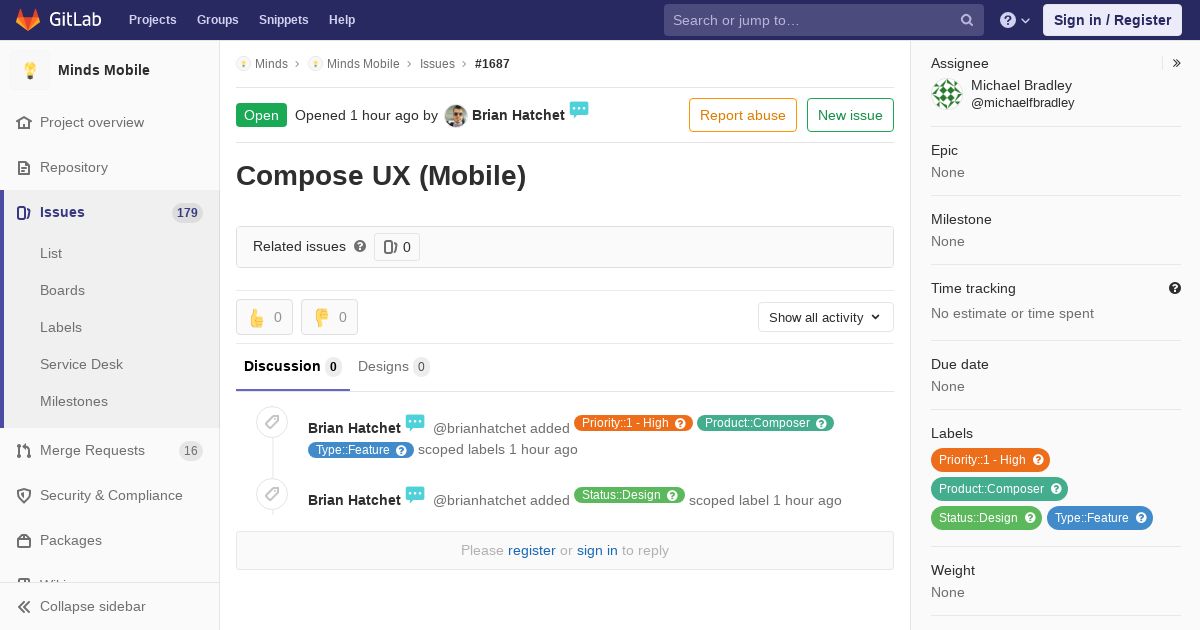
Task: Click Type::Feature label in activity note
Action: tap(361, 450)
